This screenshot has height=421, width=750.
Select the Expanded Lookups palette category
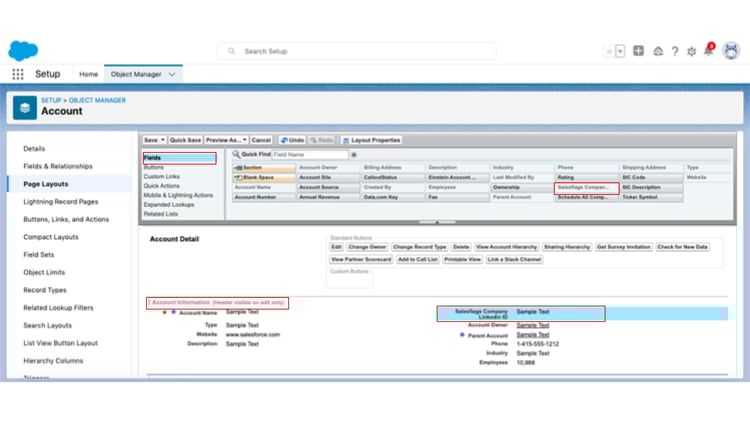[x=169, y=205]
